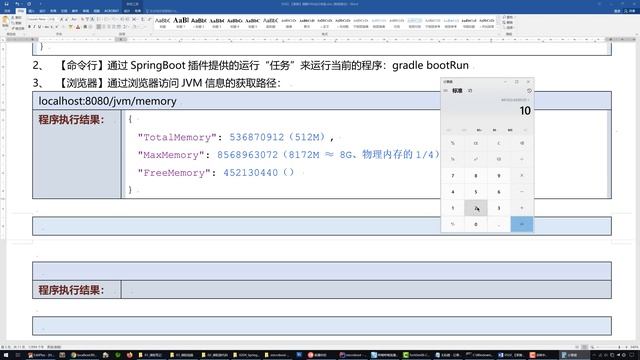Click digit 0 in calculator

[476, 224]
